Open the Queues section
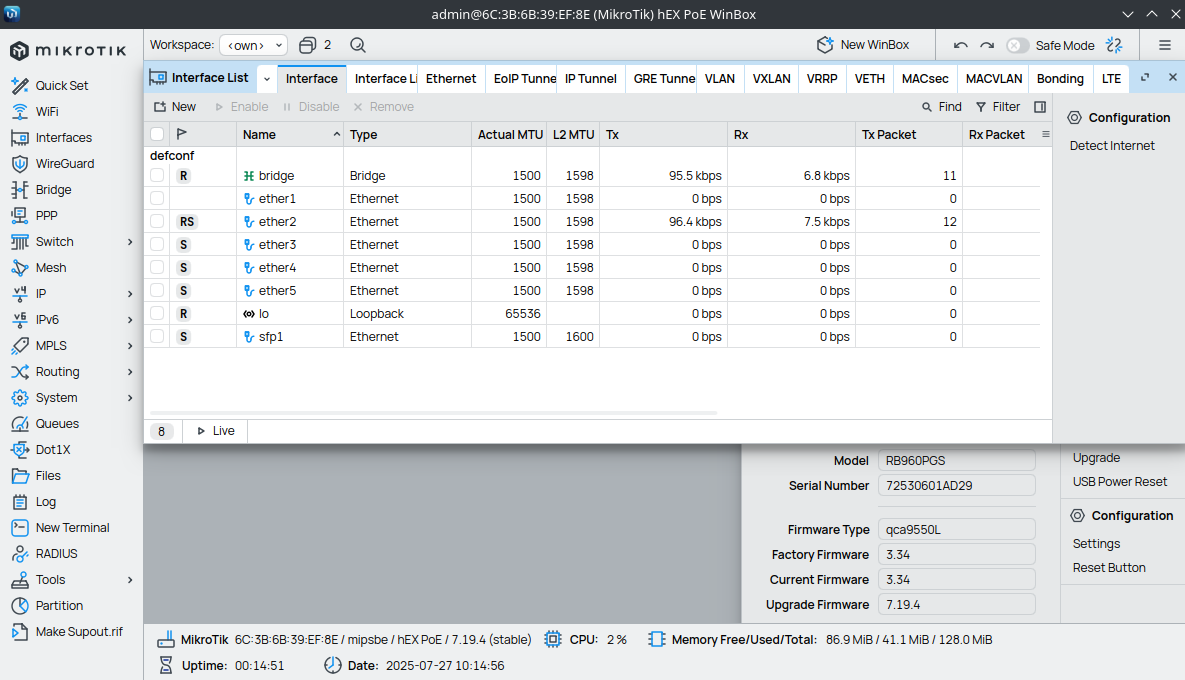The width and height of the screenshot is (1185, 680). click(x=57, y=424)
